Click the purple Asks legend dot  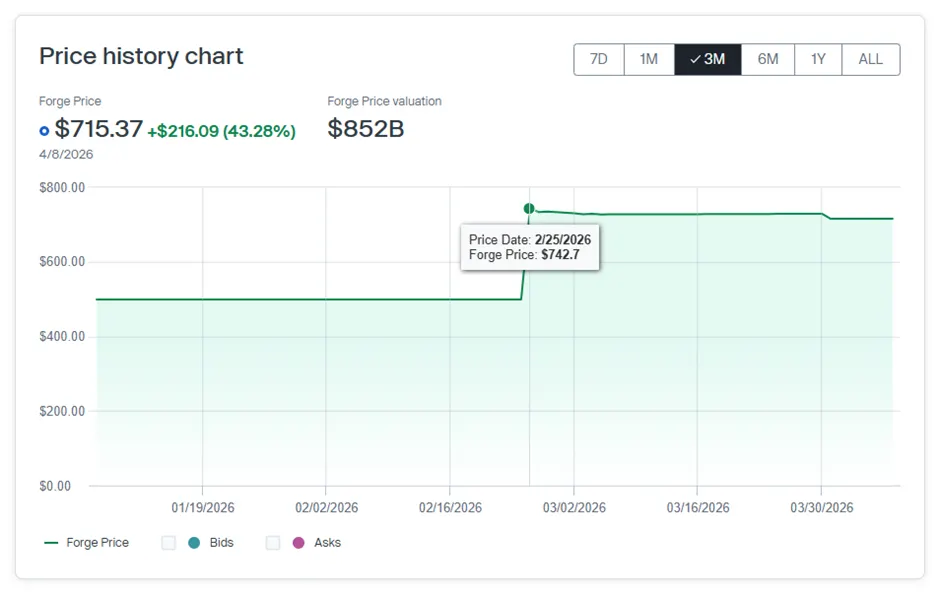(298, 543)
